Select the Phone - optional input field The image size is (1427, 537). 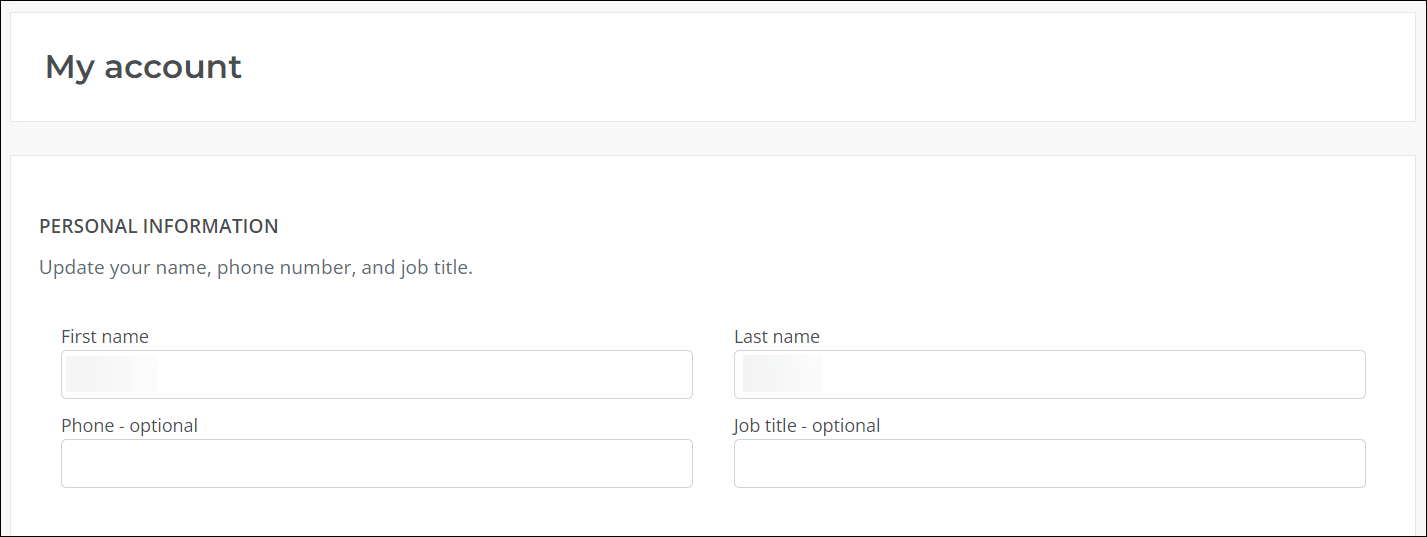tap(376, 463)
